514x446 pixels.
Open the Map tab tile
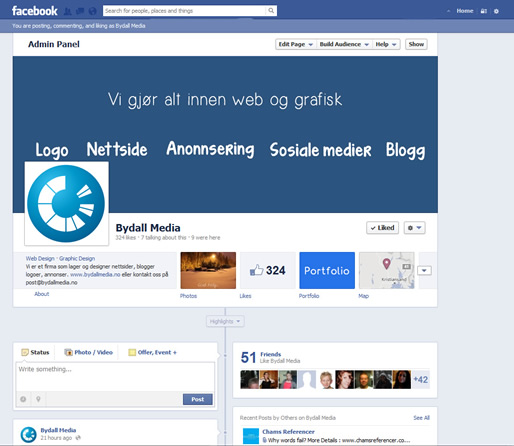coord(387,270)
